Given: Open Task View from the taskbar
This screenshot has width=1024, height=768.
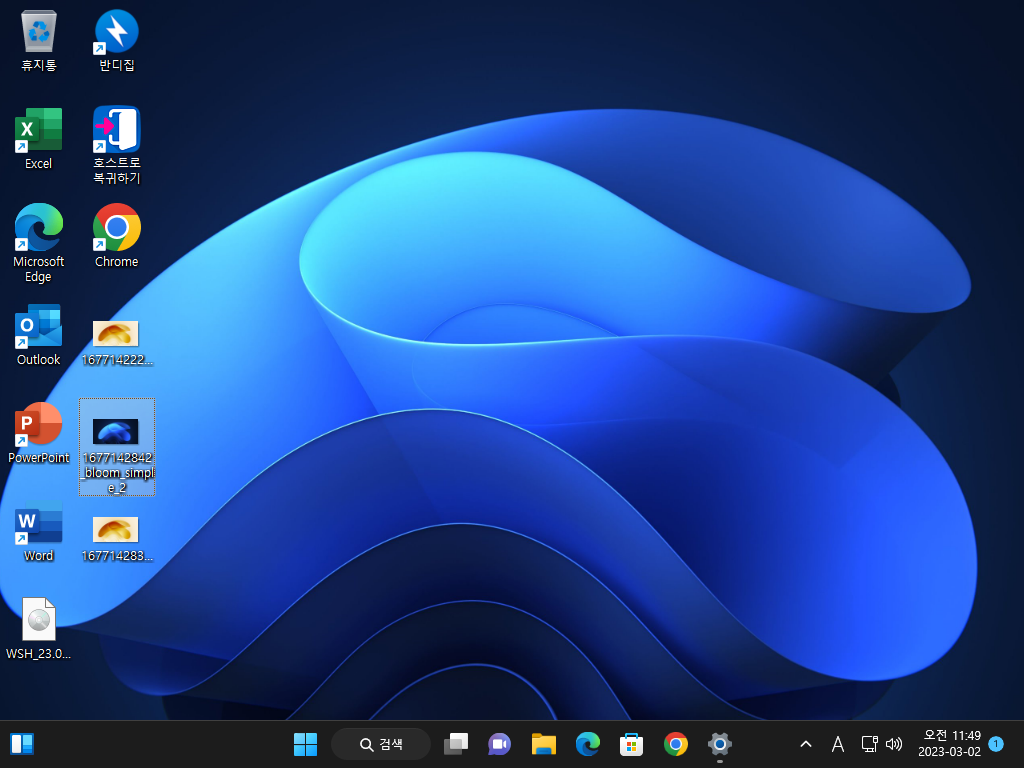Looking at the screenshot, I should point(456,744).
